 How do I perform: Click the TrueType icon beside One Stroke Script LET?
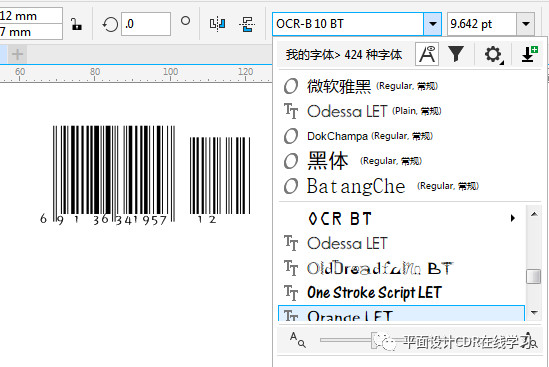coord(291,293)
